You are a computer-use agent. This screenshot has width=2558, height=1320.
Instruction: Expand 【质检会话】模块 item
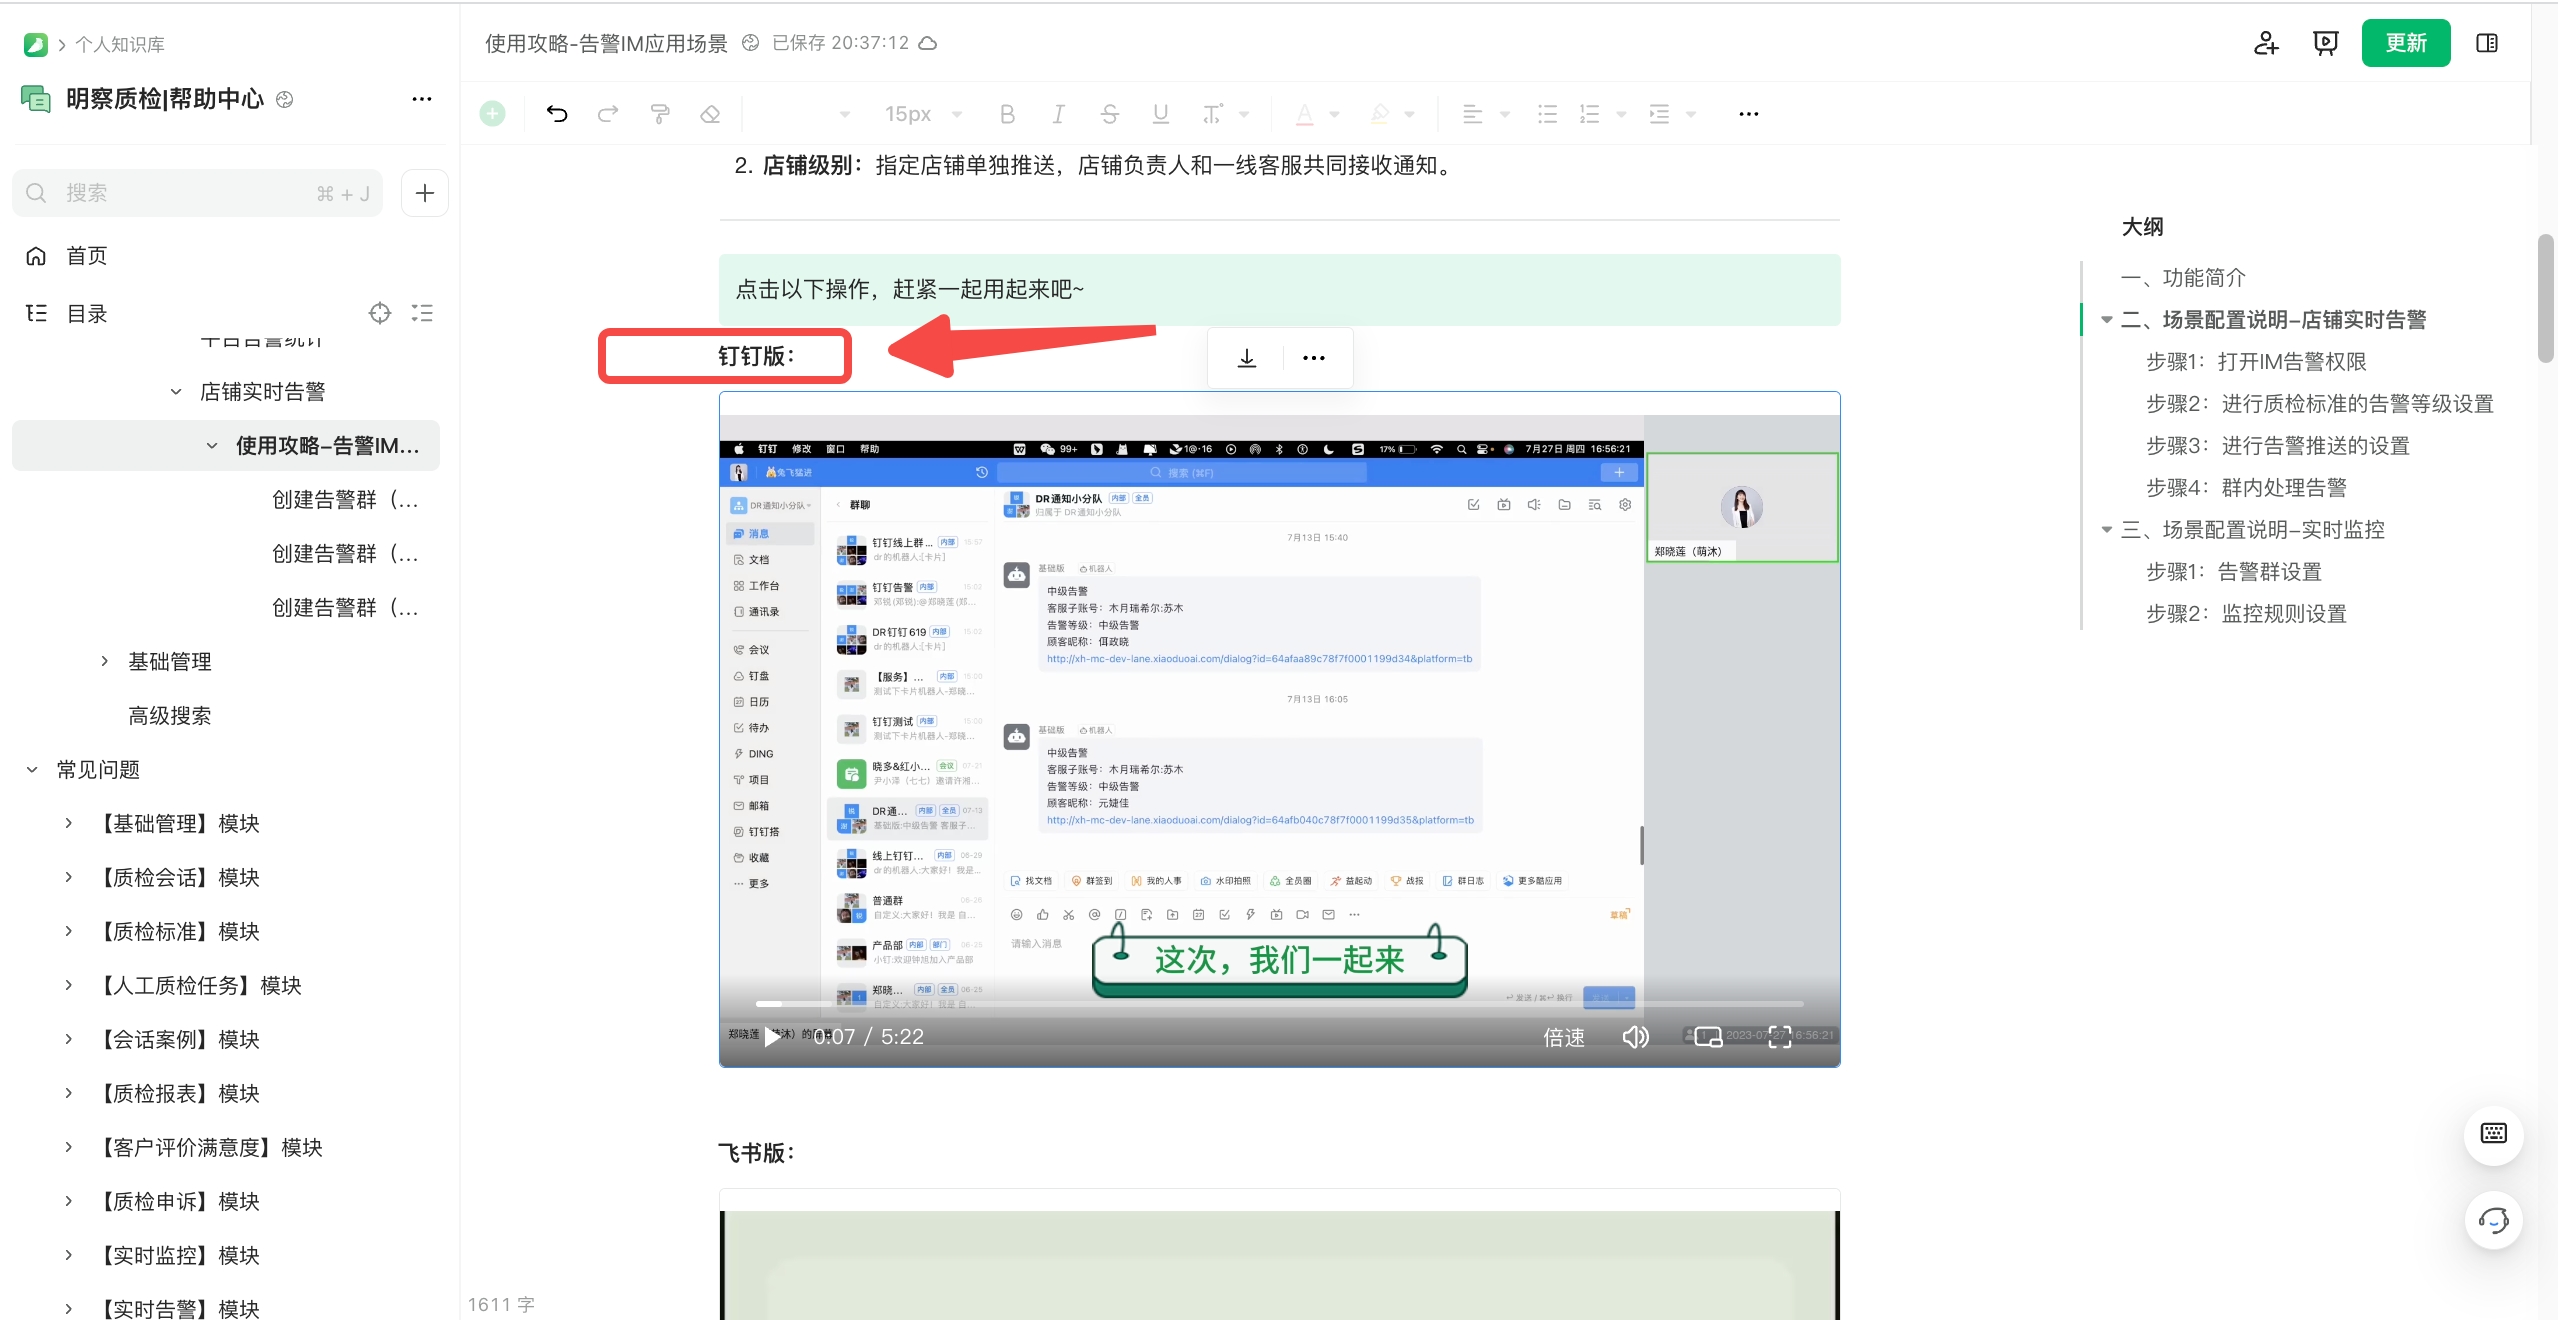68,877
